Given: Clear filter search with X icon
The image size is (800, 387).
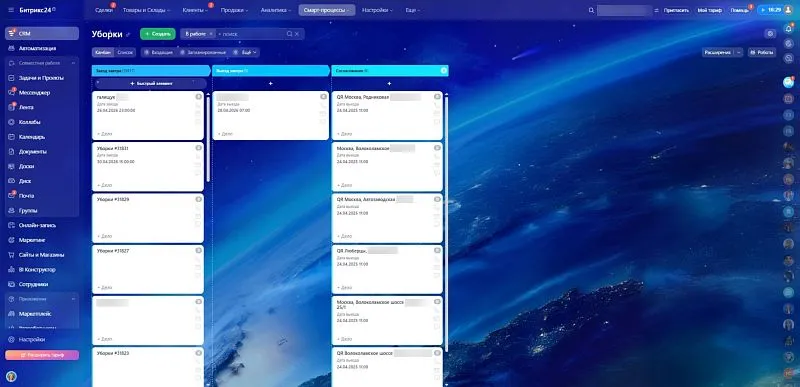Looking at the screenshot, I should 297,34.
